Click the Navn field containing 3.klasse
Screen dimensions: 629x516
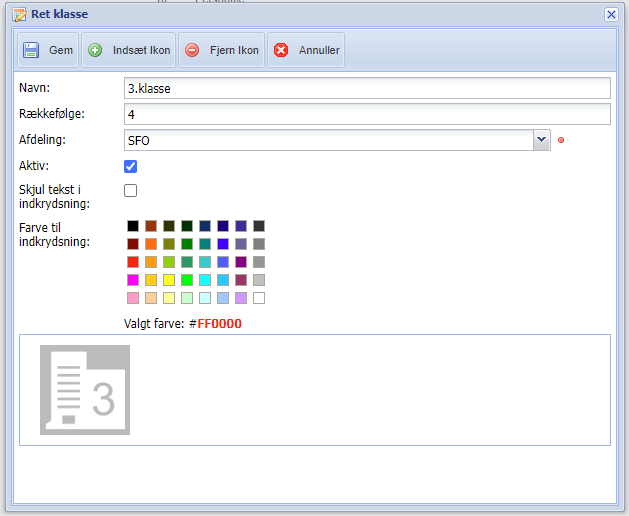coord(366,88)
